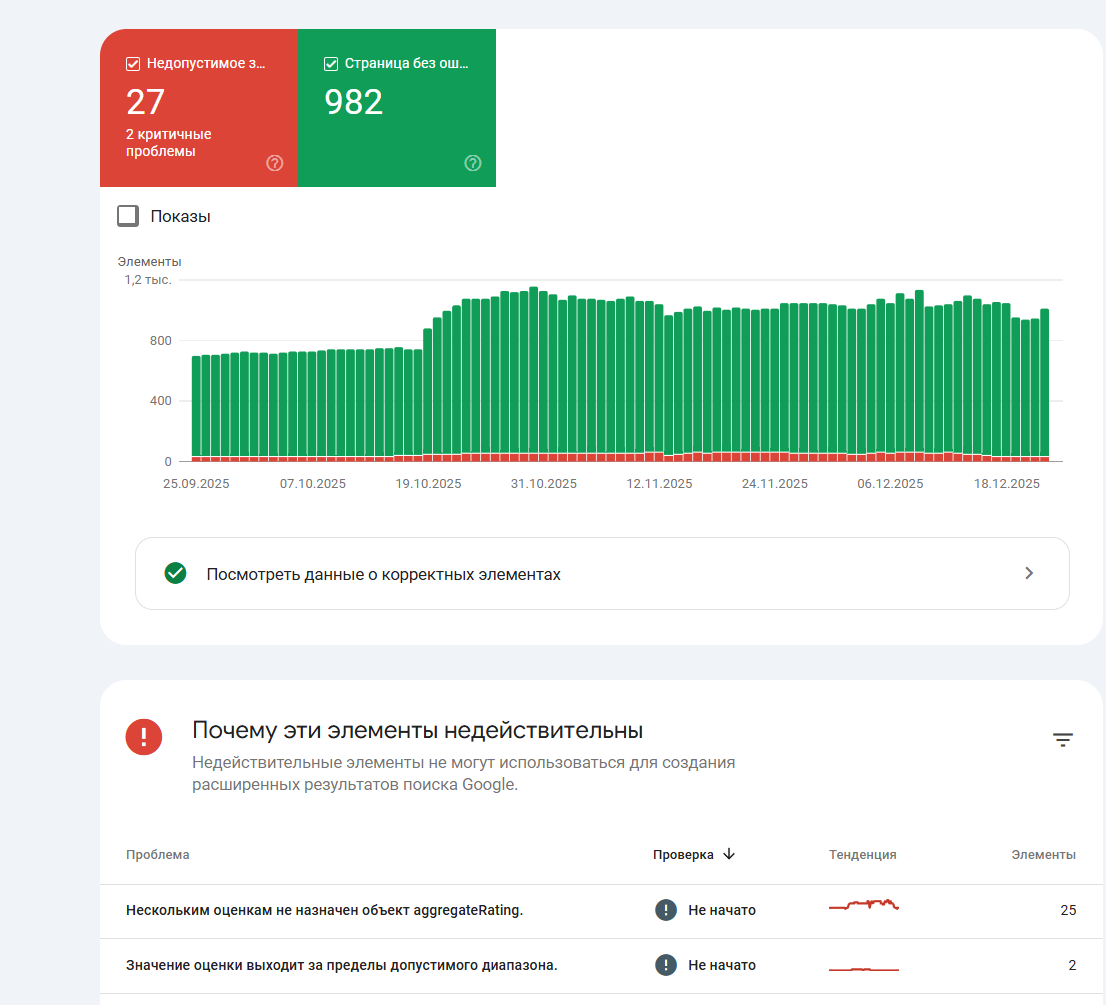Screen dimensions: 1106x1005
Task: Click help icon on red invalid card
Action: (x=274, y=164)
